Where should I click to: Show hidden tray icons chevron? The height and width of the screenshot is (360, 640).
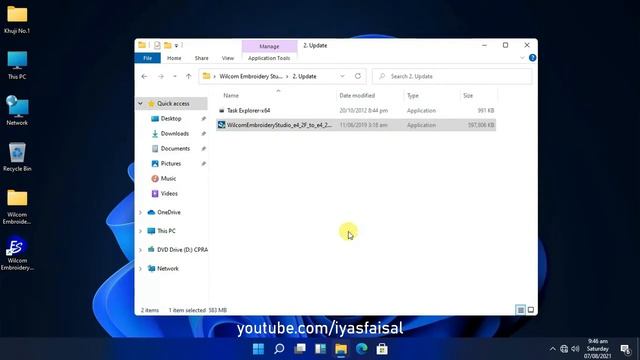[553, 349]
